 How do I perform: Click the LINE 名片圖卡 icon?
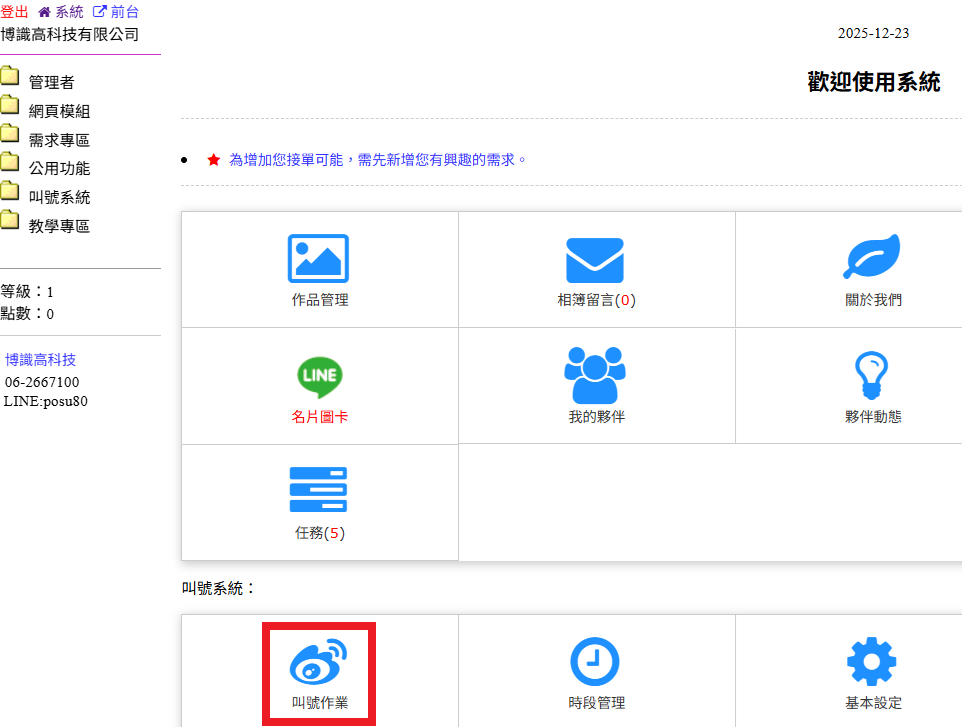[319, 376]
